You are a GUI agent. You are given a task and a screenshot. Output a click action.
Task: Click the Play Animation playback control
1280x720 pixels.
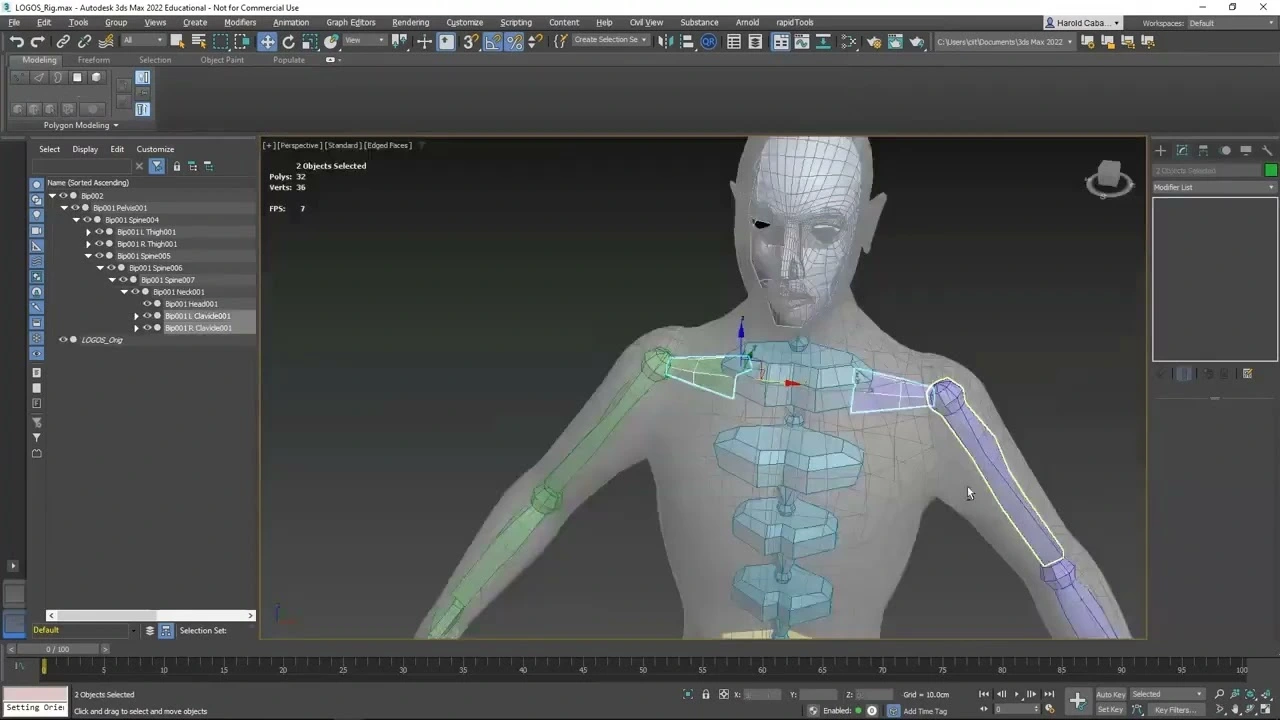tap(1017, 694)
